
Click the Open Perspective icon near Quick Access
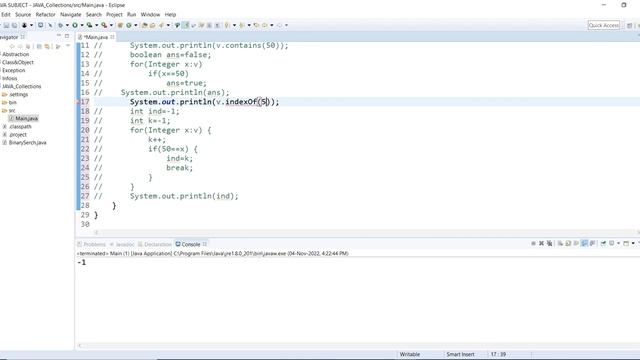629,25
